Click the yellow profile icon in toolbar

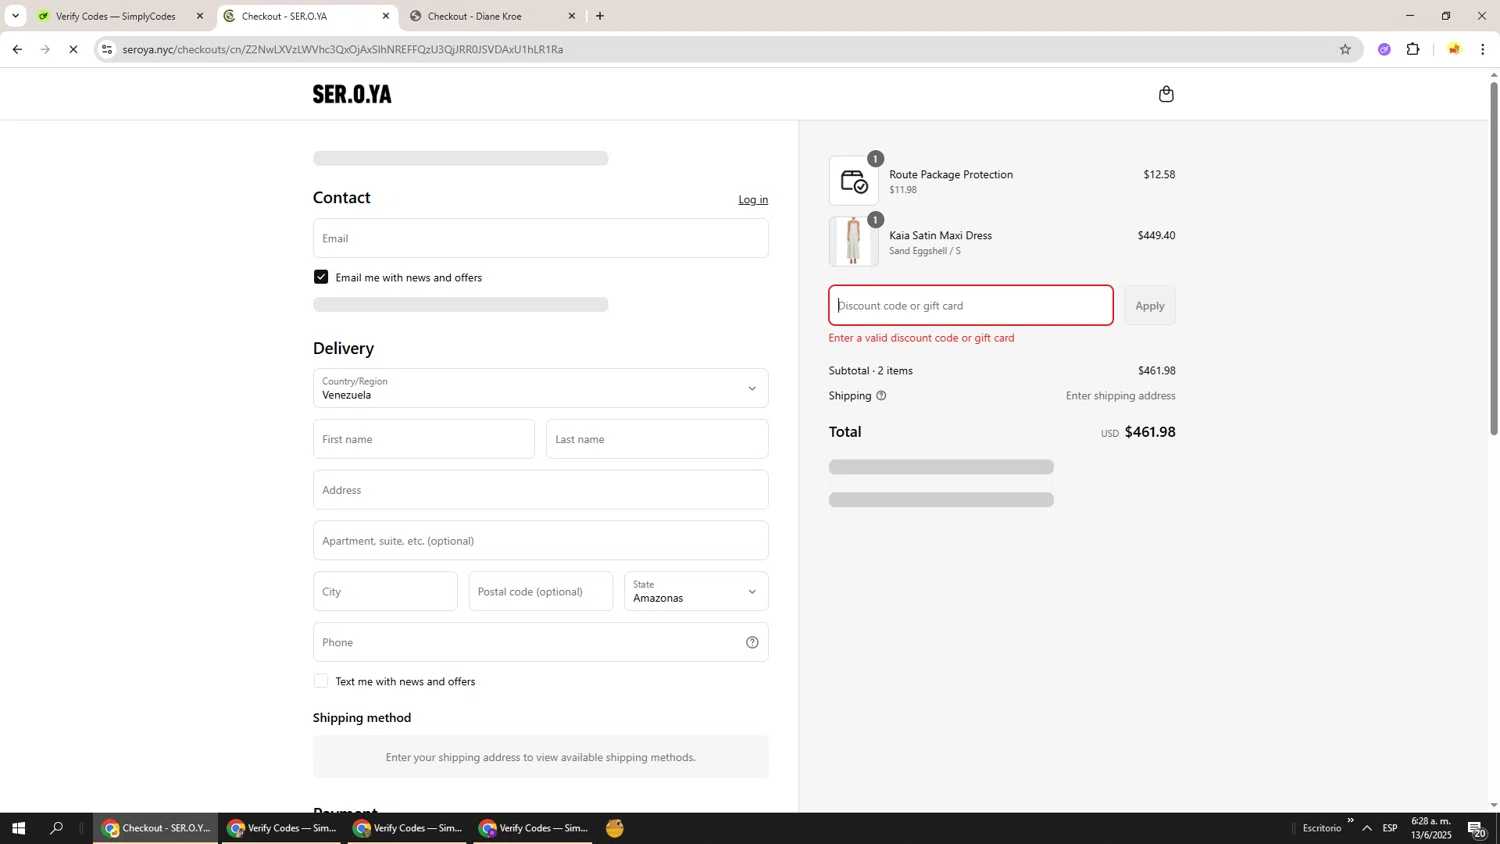1454,49
